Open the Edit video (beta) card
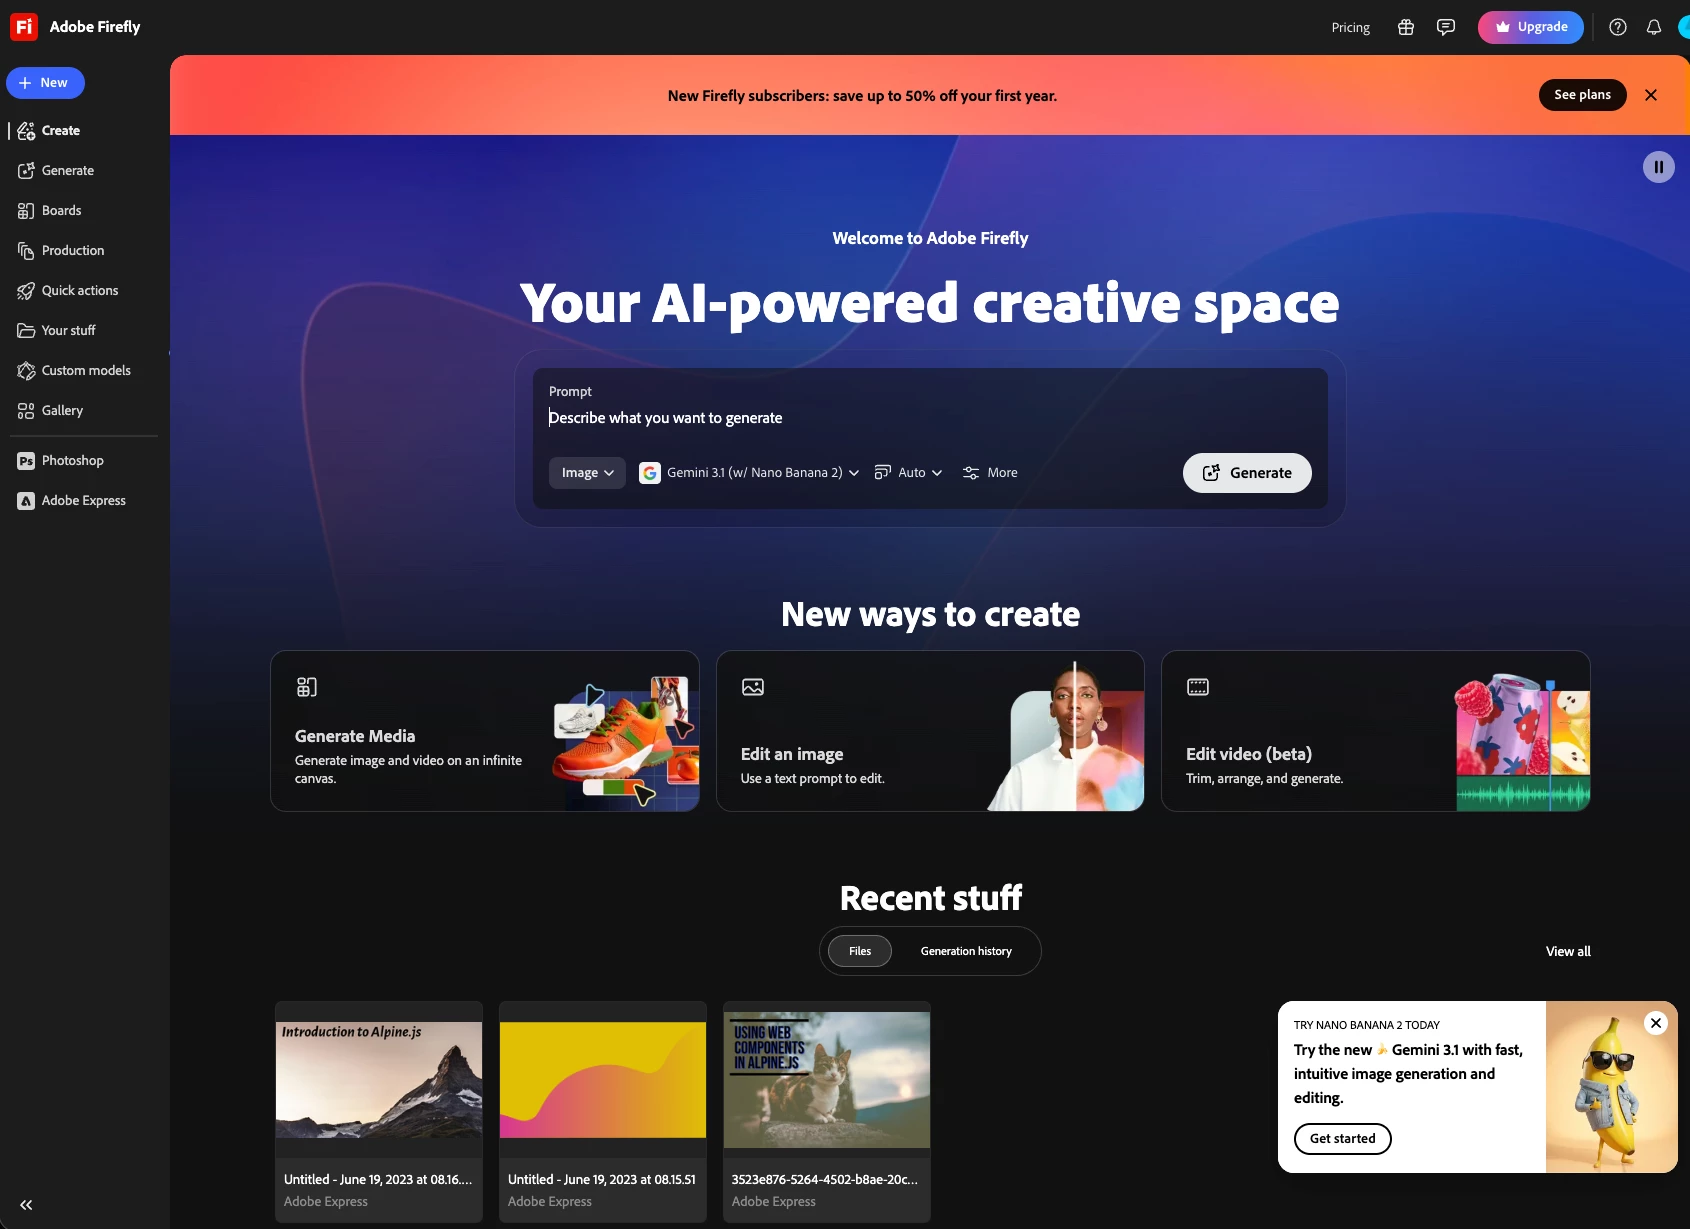This screenshot has height=1229, width=1690. (x=1376, y=731)
